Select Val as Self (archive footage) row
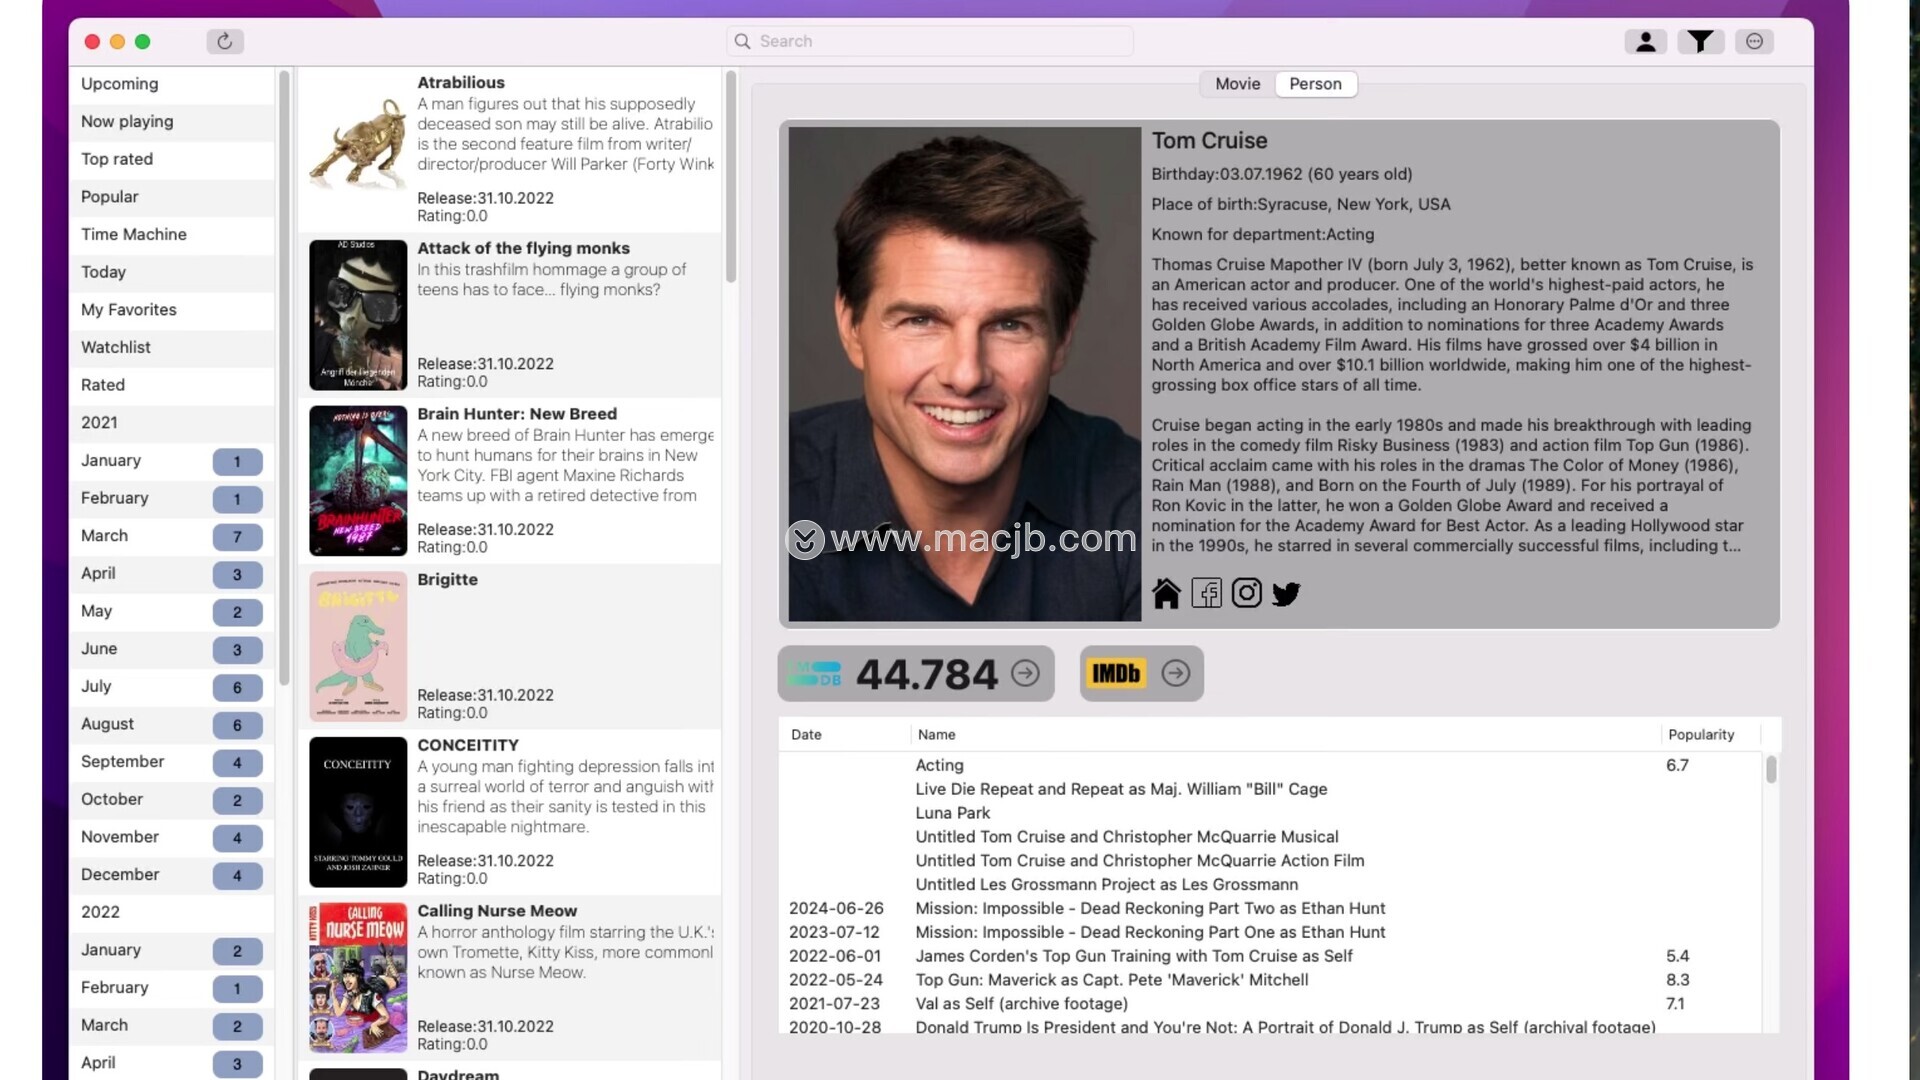The image size is (1920, 1080). pos(1270,1004)
